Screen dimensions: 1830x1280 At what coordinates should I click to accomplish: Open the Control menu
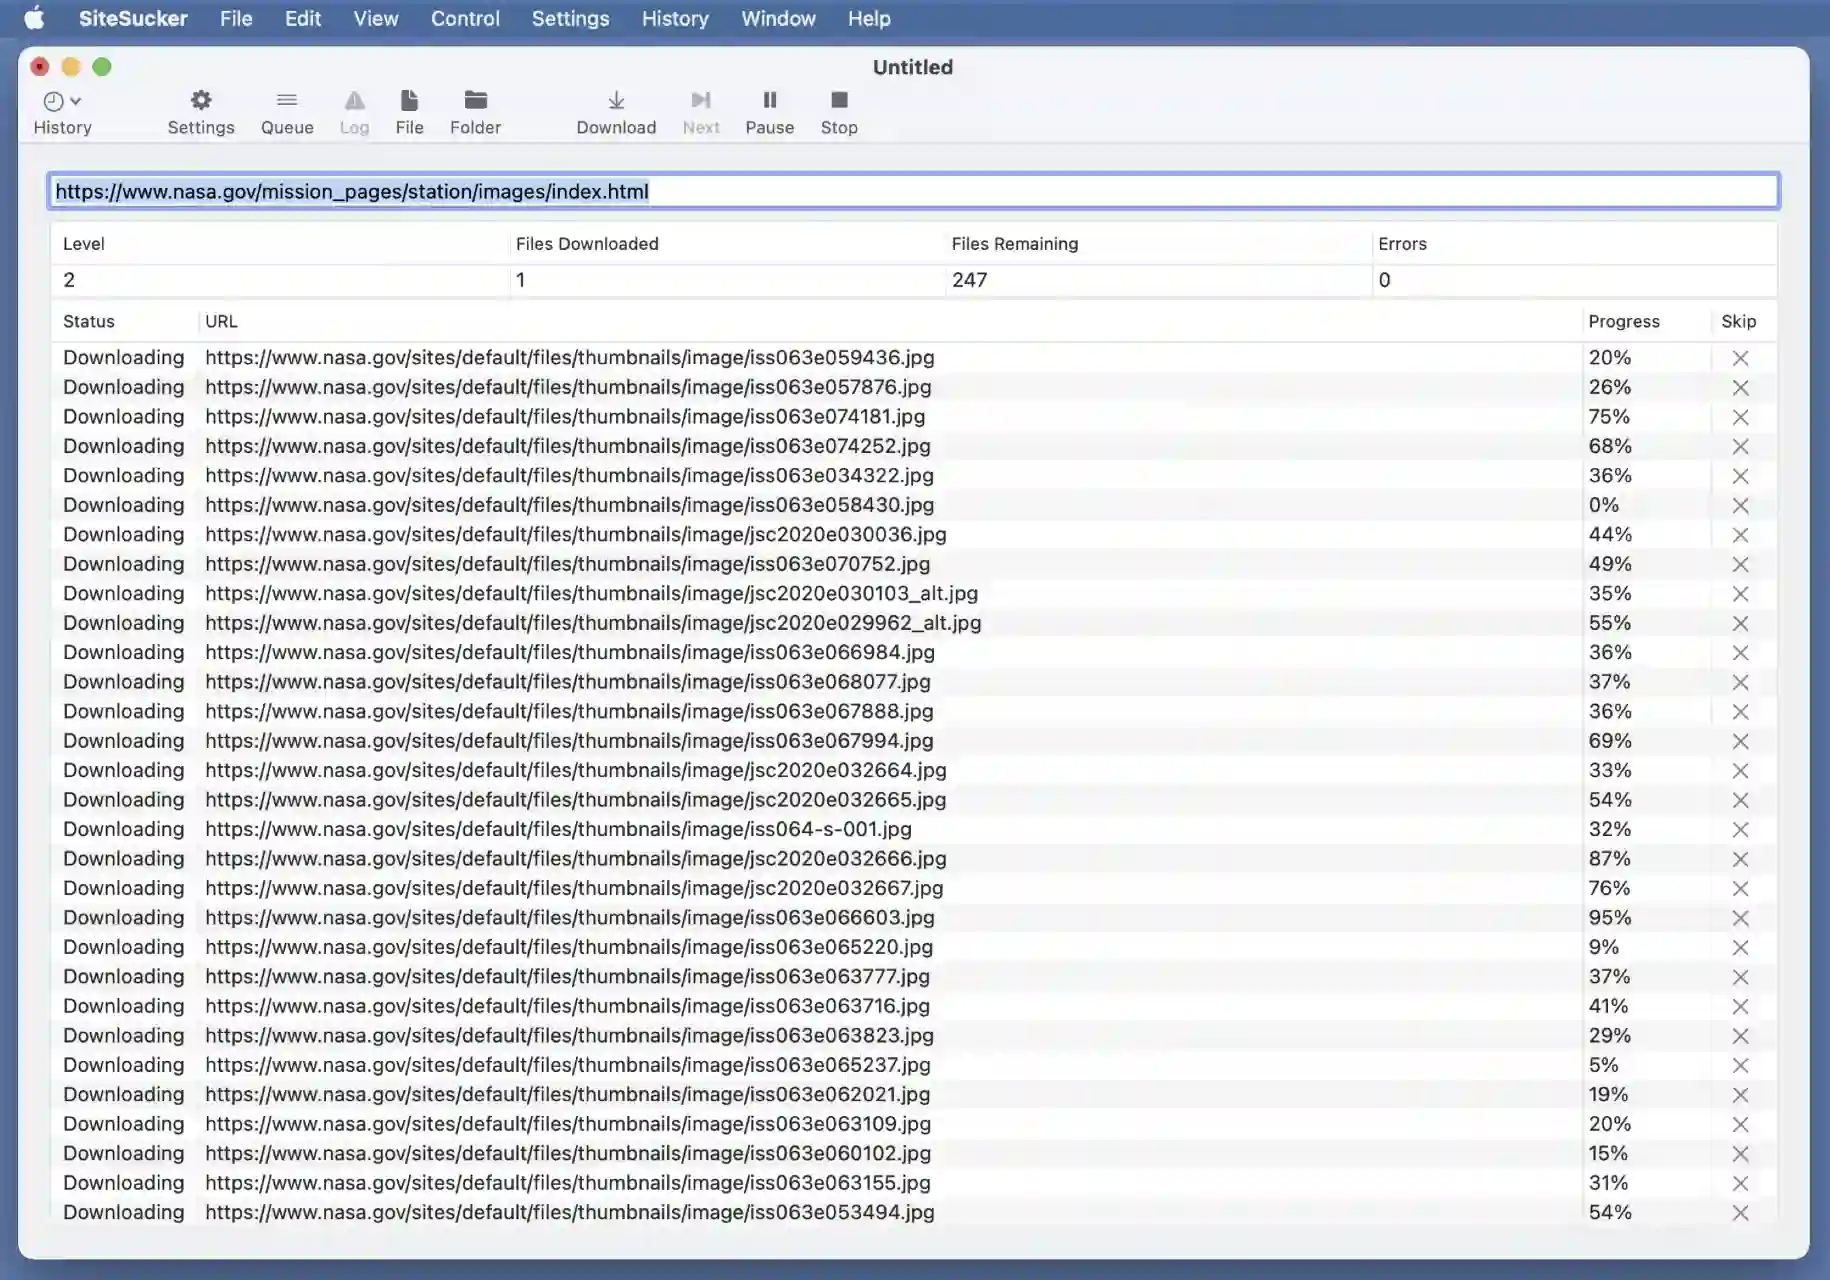(x=465, y=18)
